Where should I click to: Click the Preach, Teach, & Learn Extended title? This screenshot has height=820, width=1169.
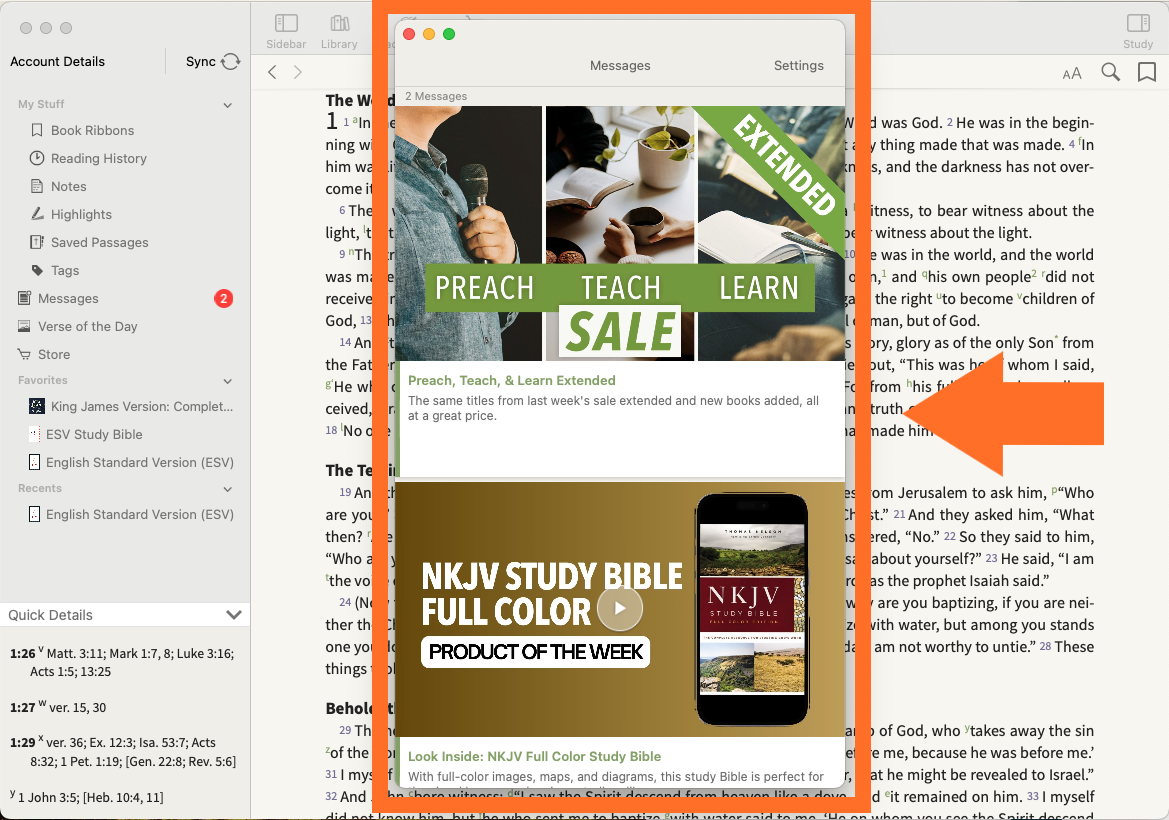pos(511,380)
